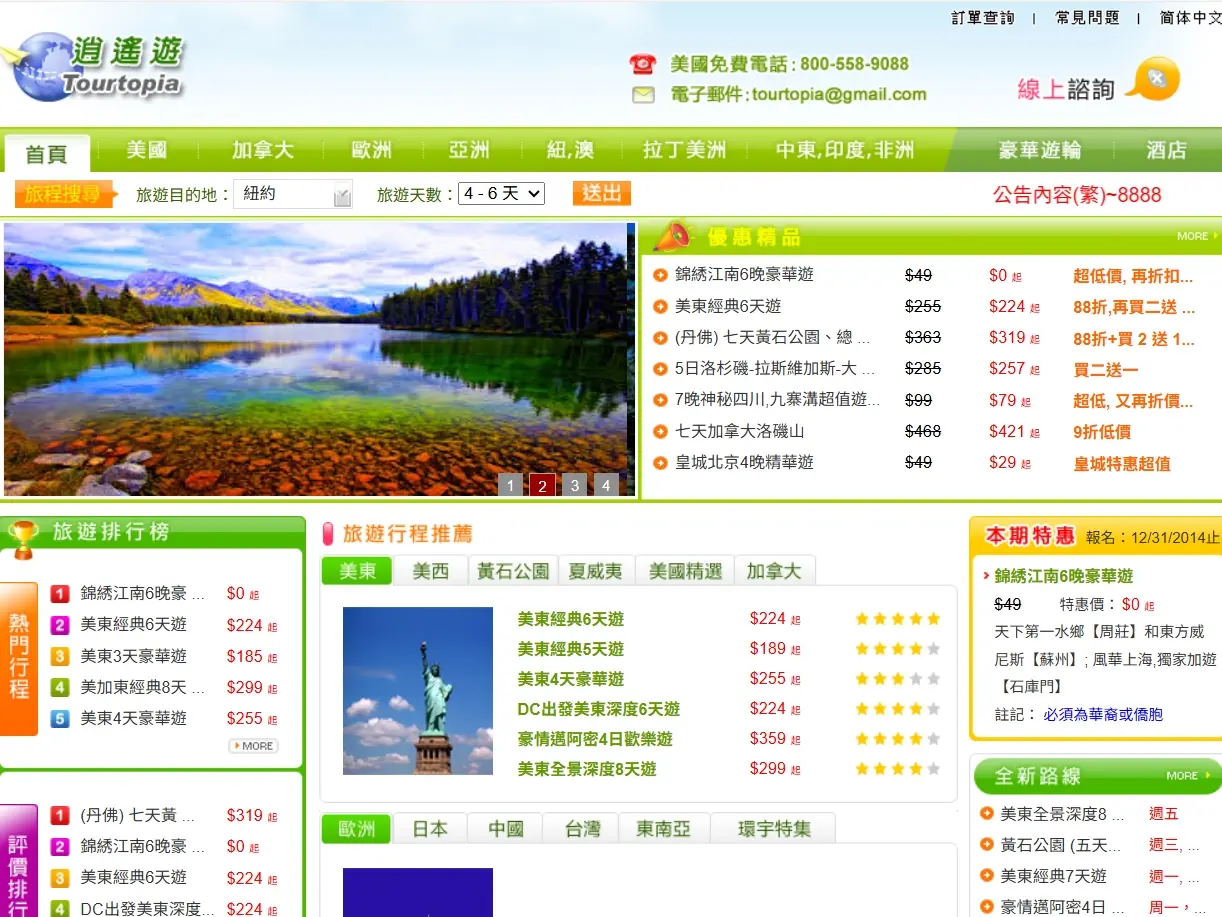Switch to slide 3 of the banner
This screenshot has height=917, width=1222.
(574, 485)
